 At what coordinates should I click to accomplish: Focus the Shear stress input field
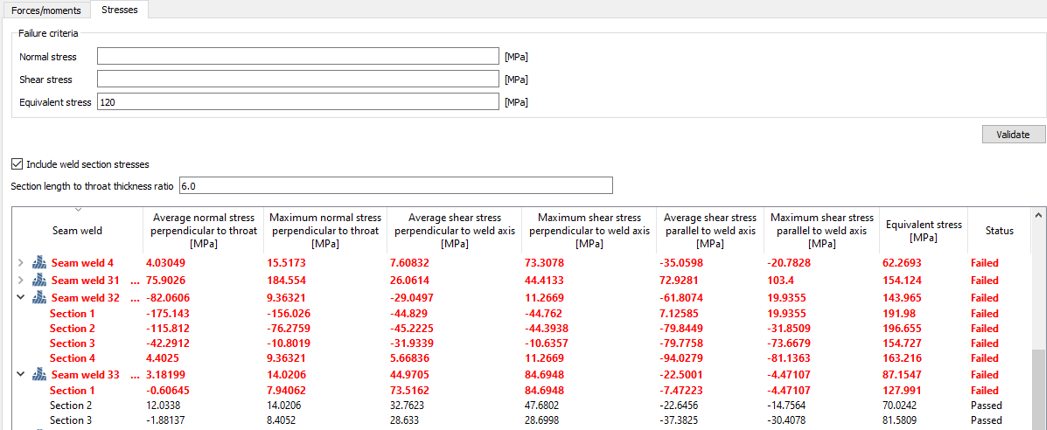click(297, 79)
